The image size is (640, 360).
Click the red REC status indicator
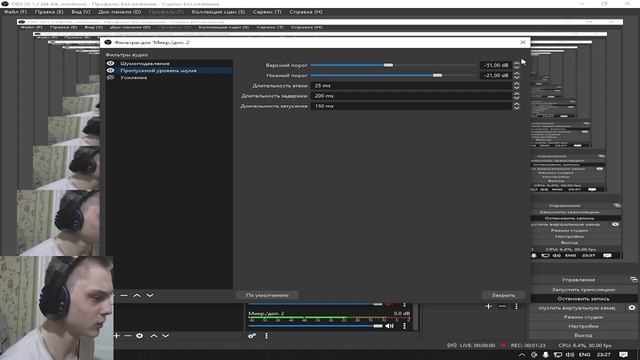pyautogui.click(x=503, y=345)
